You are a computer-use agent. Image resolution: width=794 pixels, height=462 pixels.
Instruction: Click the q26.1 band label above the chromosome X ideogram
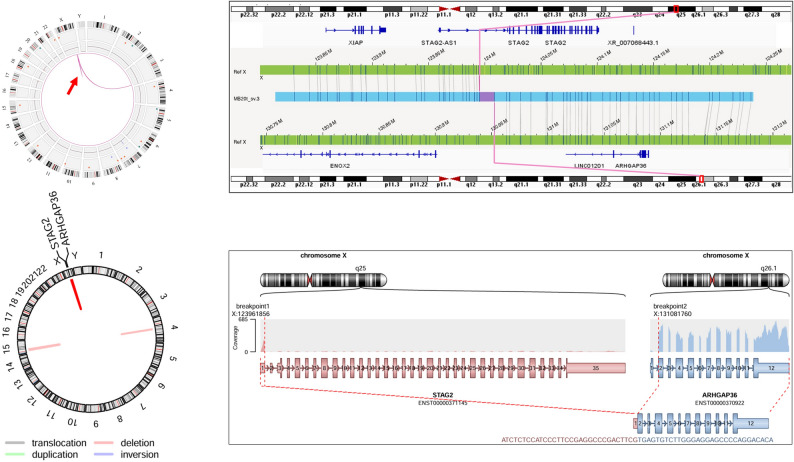(768, 268)
